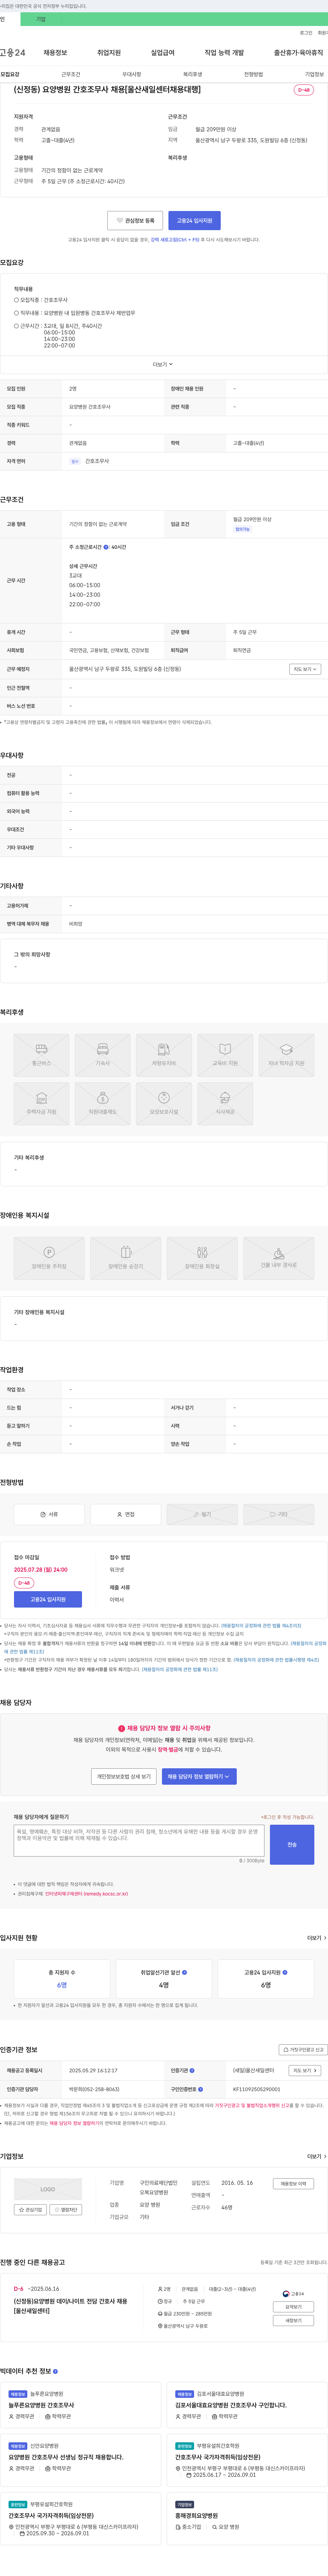Open the 늘푸른요양병원 간호조무사 recommendation
Image resolution: width=328 pixels, height=2576 pixels.
coord(41,2405)
